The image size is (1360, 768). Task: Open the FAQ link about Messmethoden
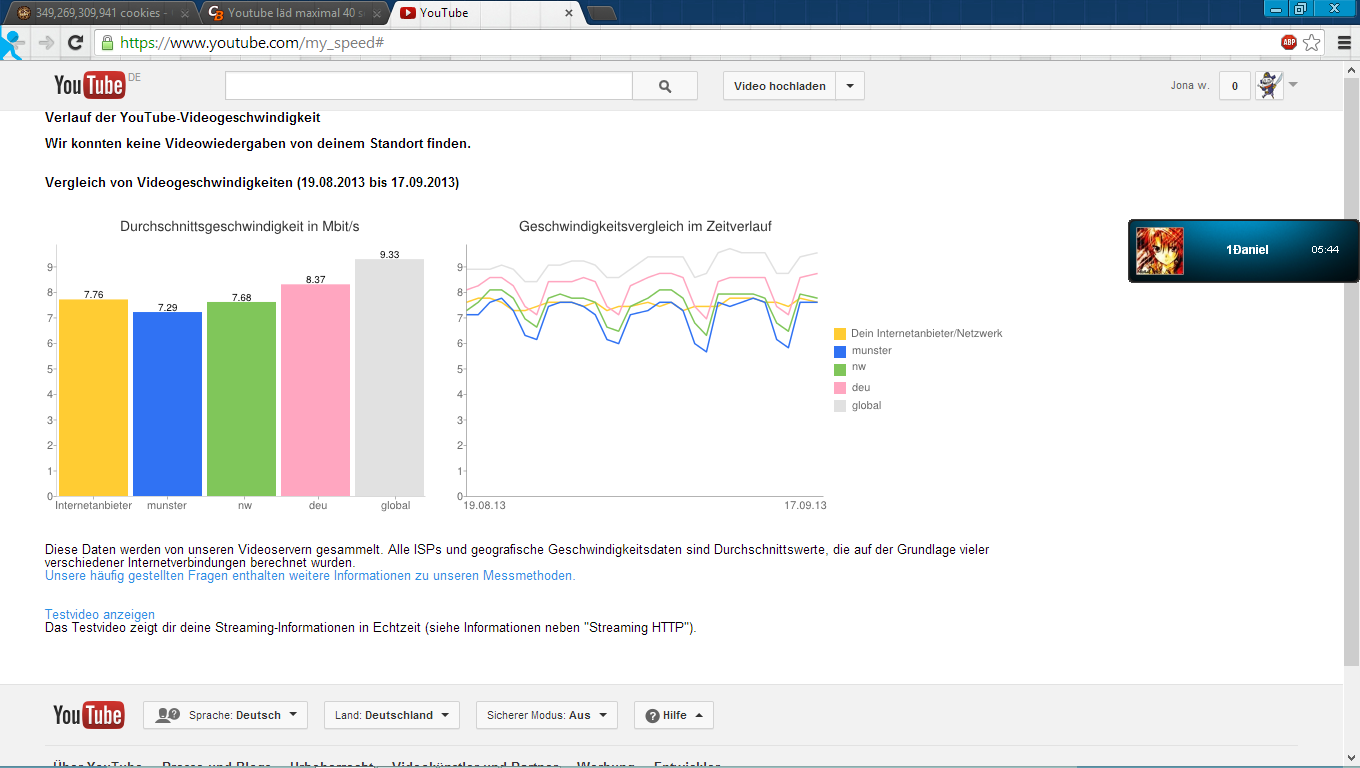click(x=310, y=576)
